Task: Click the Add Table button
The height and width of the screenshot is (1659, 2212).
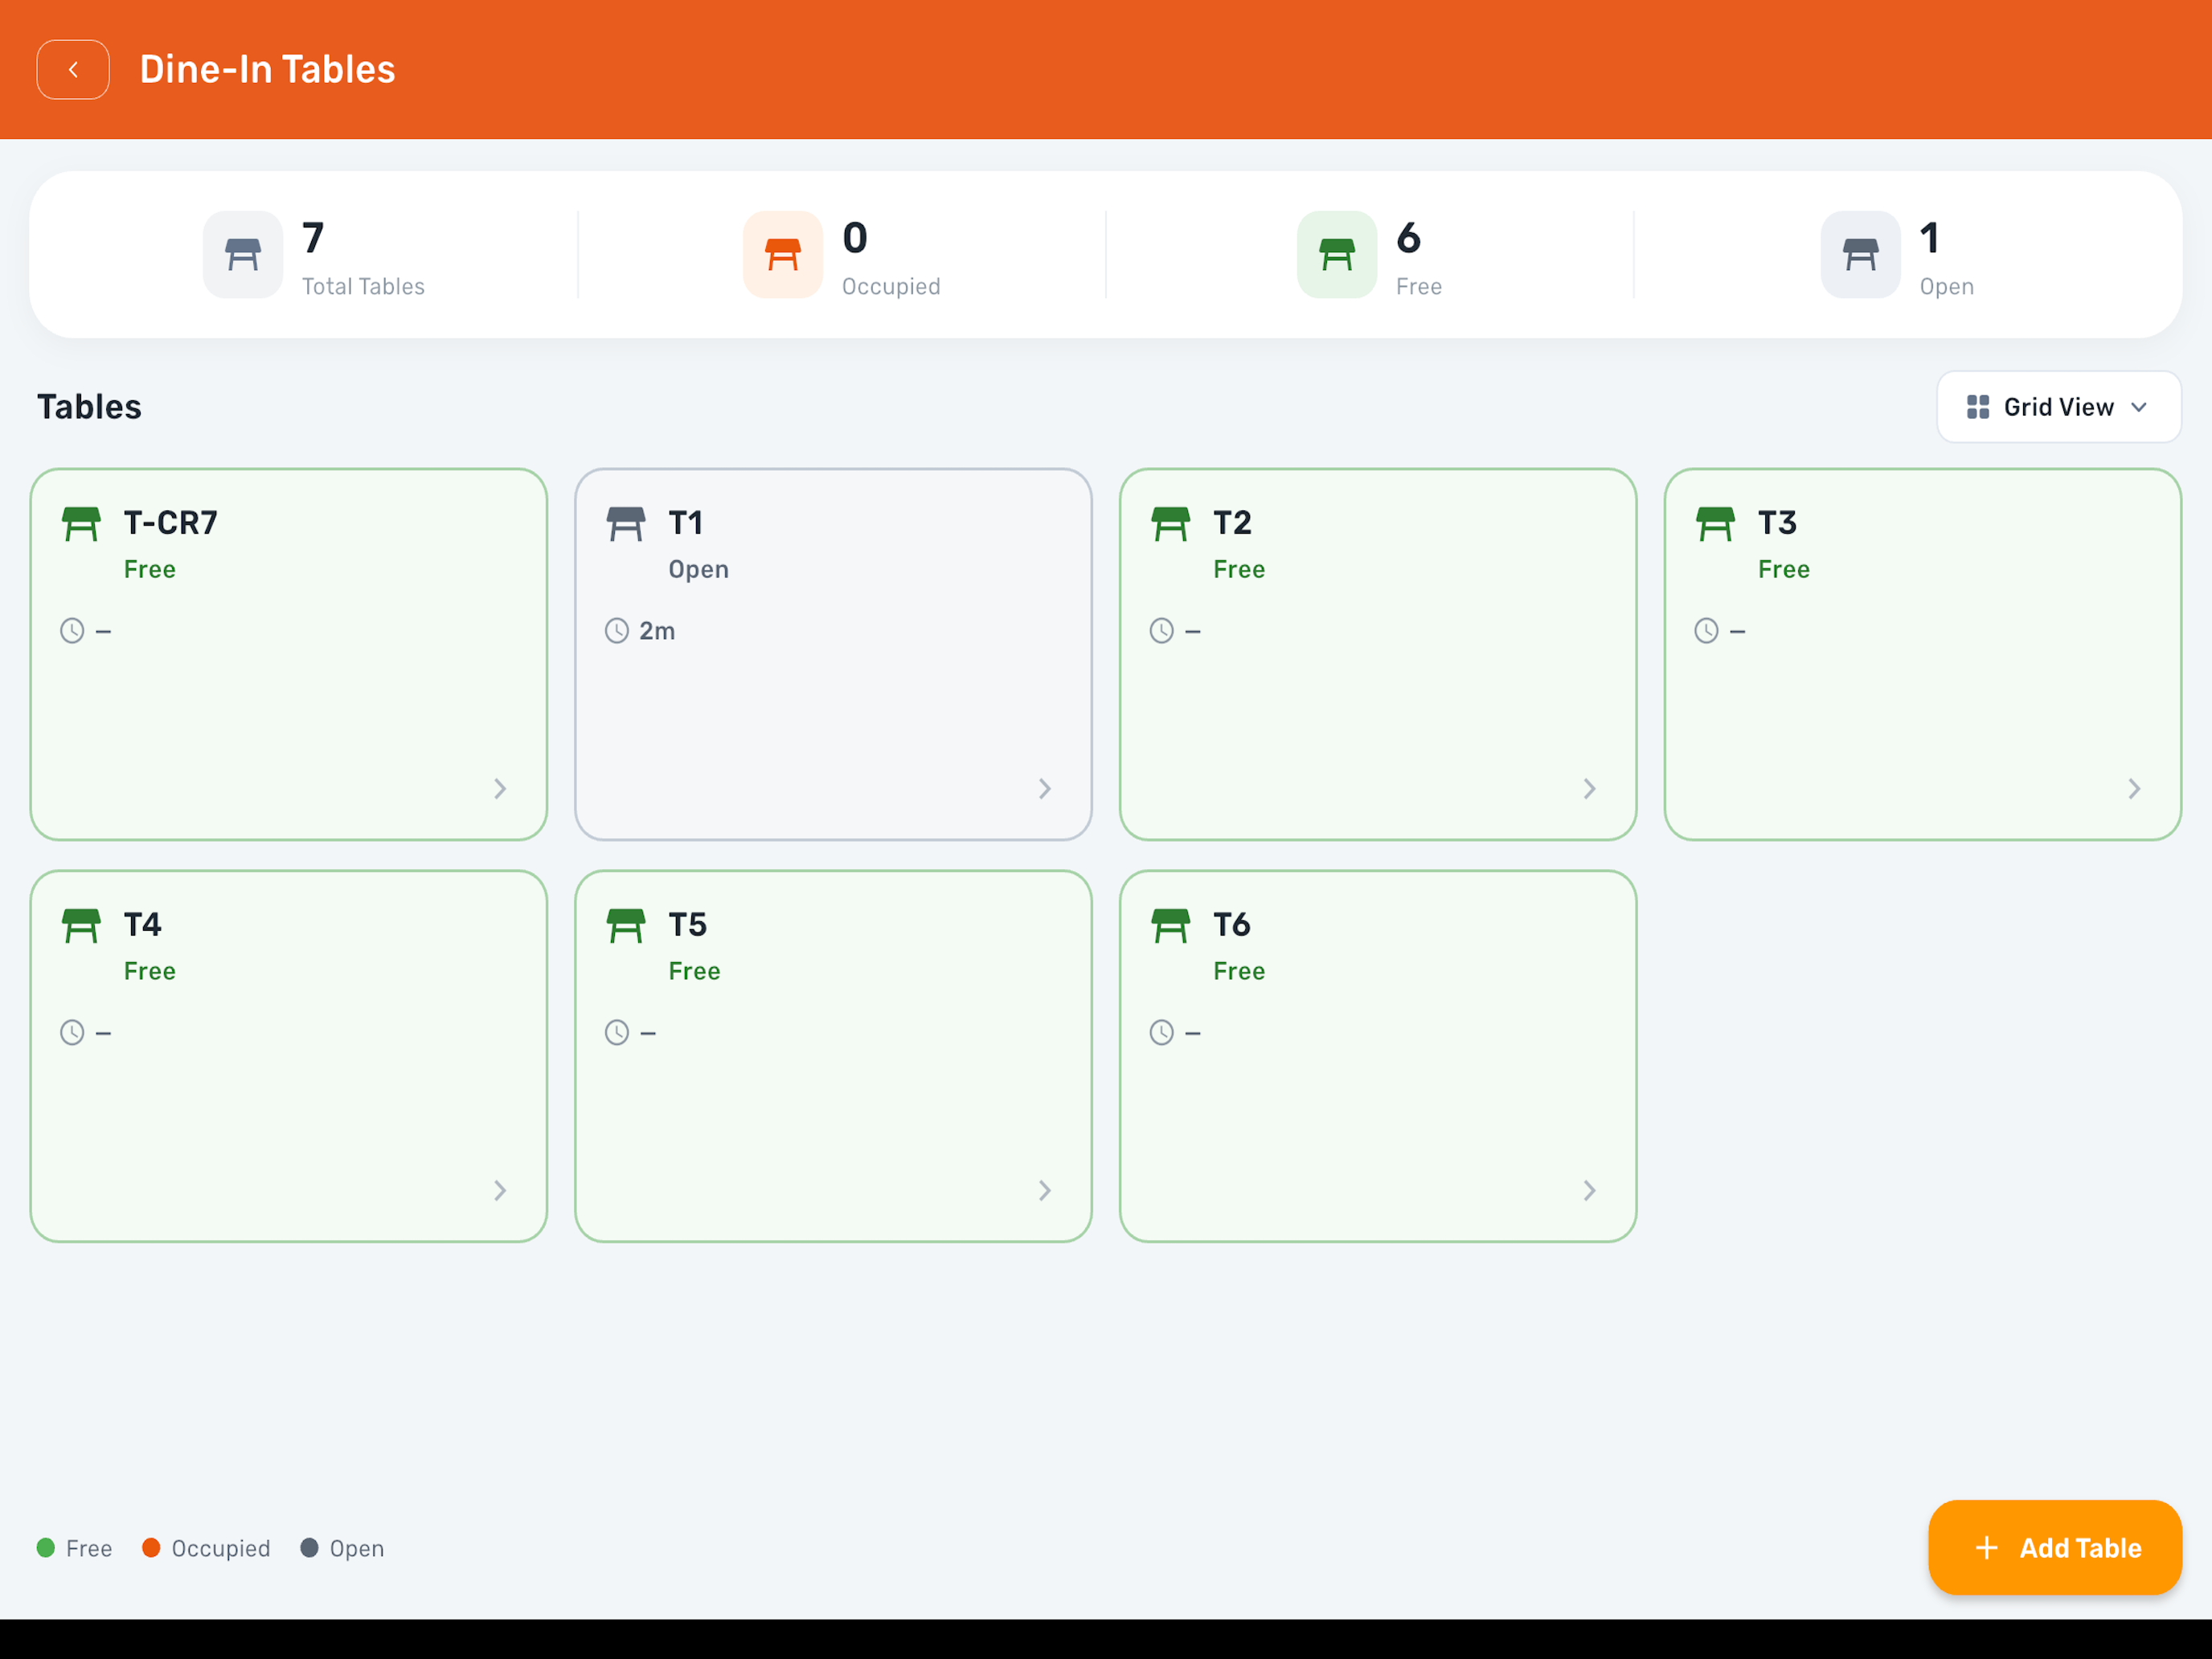Action: pos(2055,1548)
